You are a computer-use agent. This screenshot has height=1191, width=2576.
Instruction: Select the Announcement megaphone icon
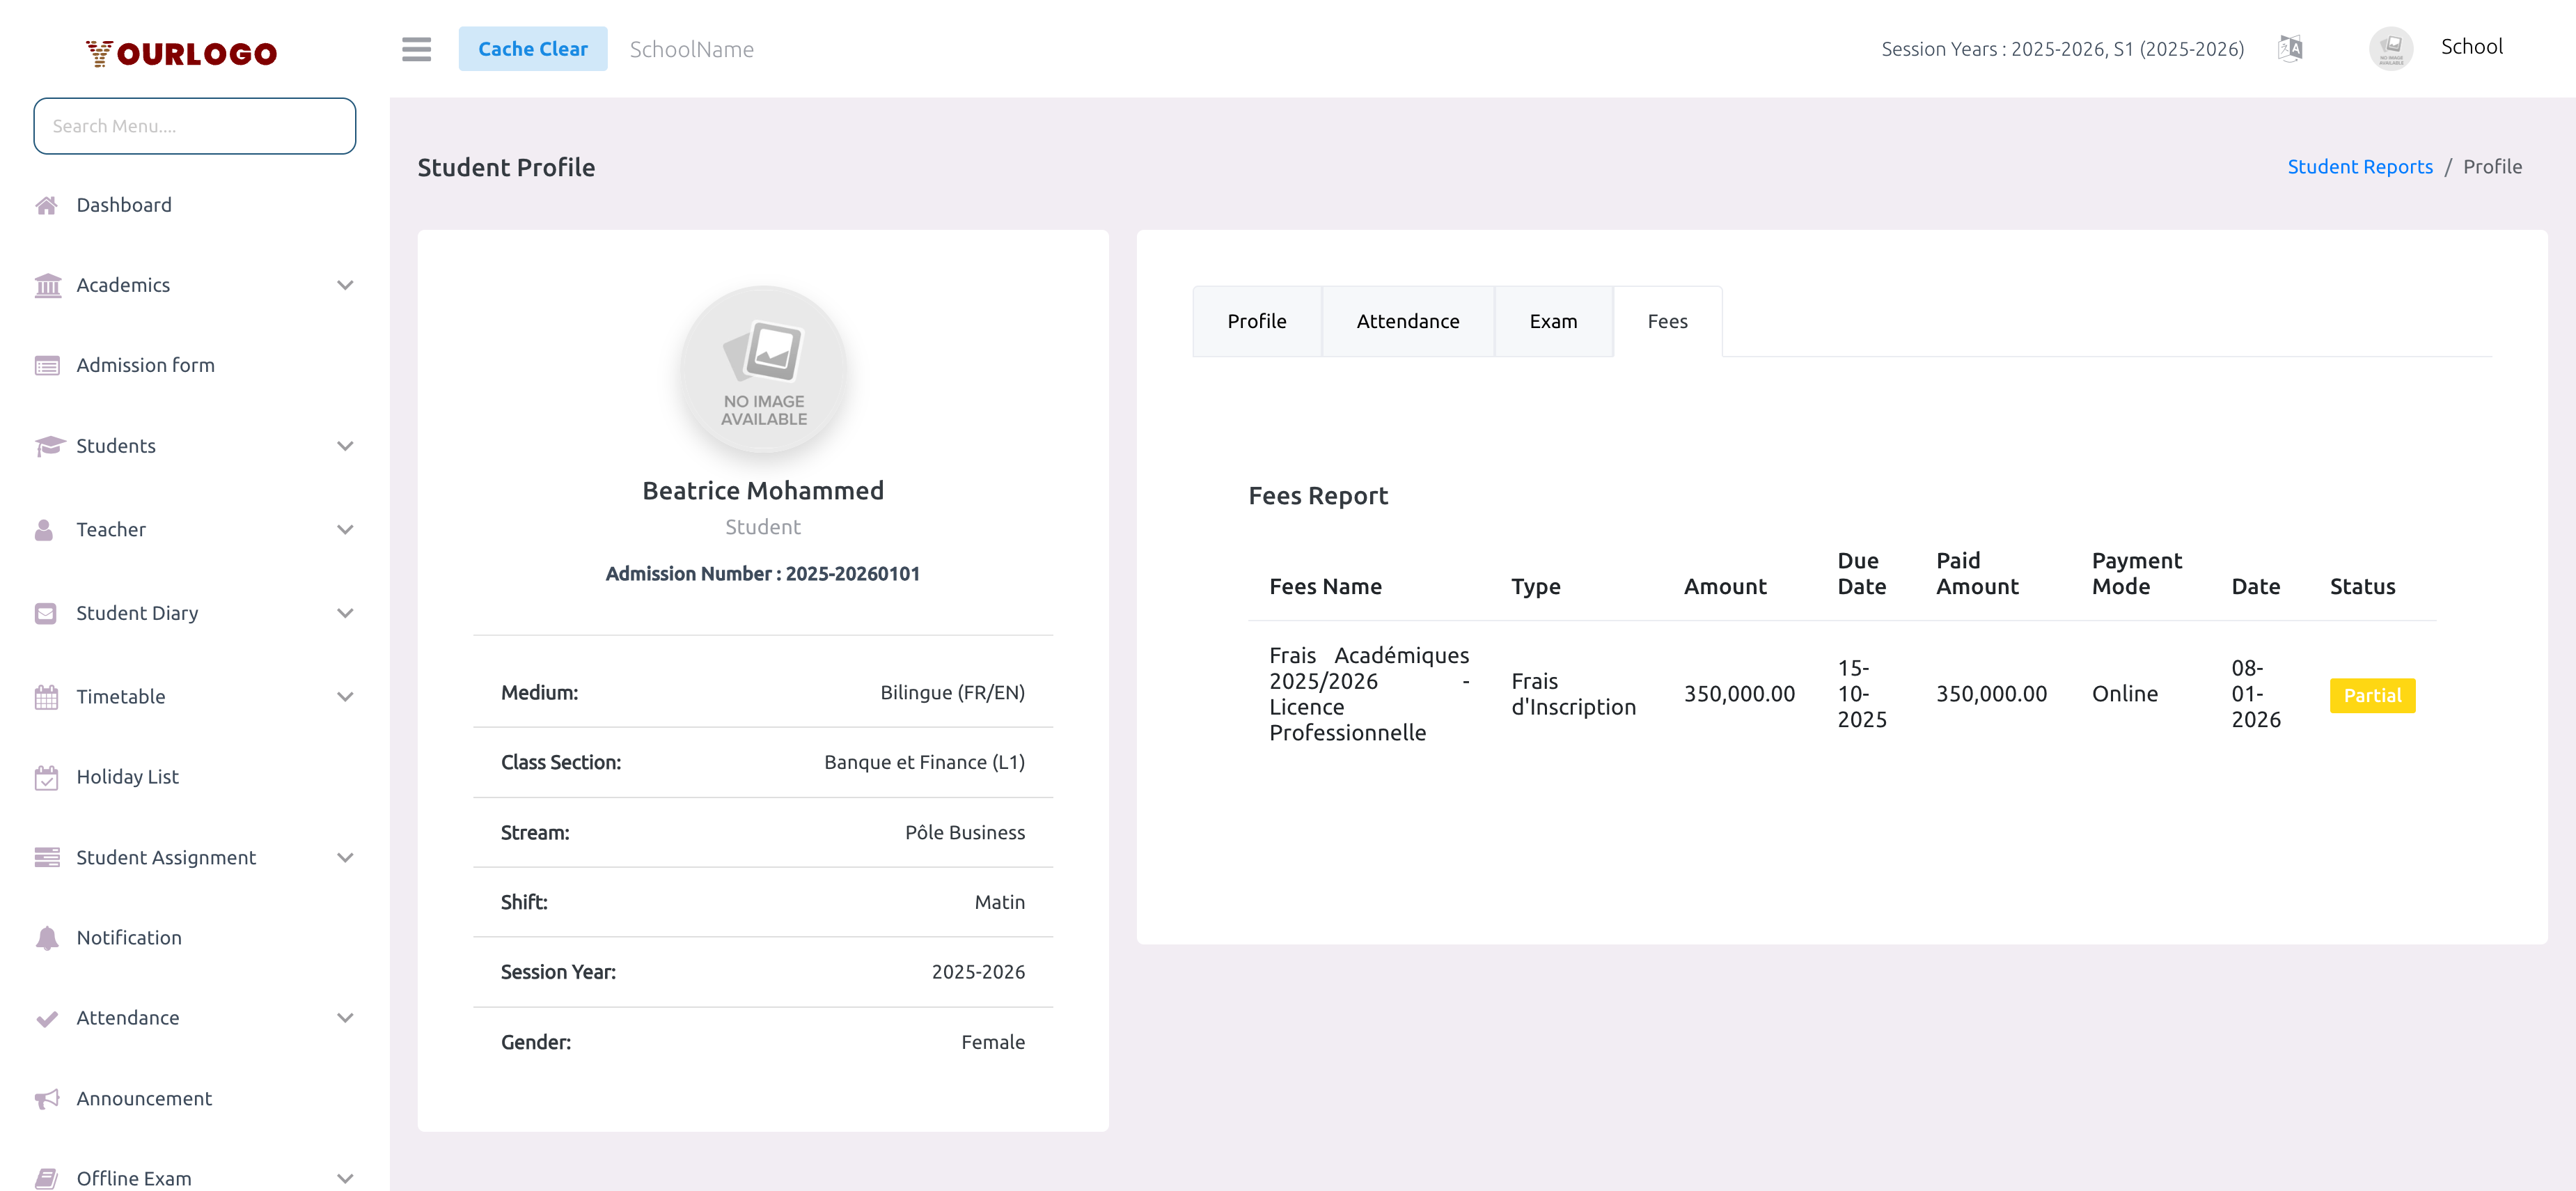point(47,1098)
